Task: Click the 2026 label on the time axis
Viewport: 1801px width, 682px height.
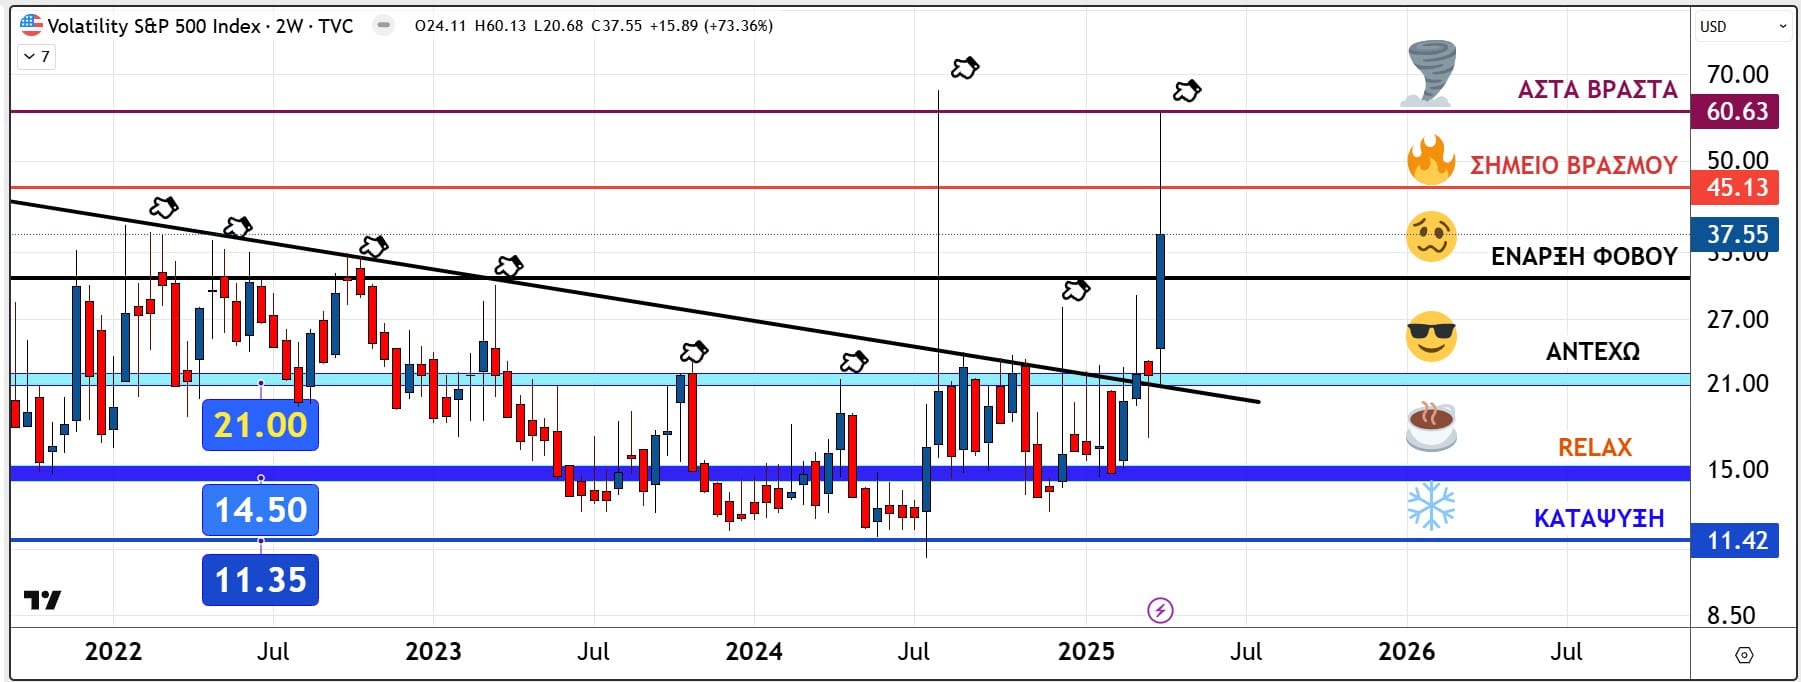Action: point(1406,652)
